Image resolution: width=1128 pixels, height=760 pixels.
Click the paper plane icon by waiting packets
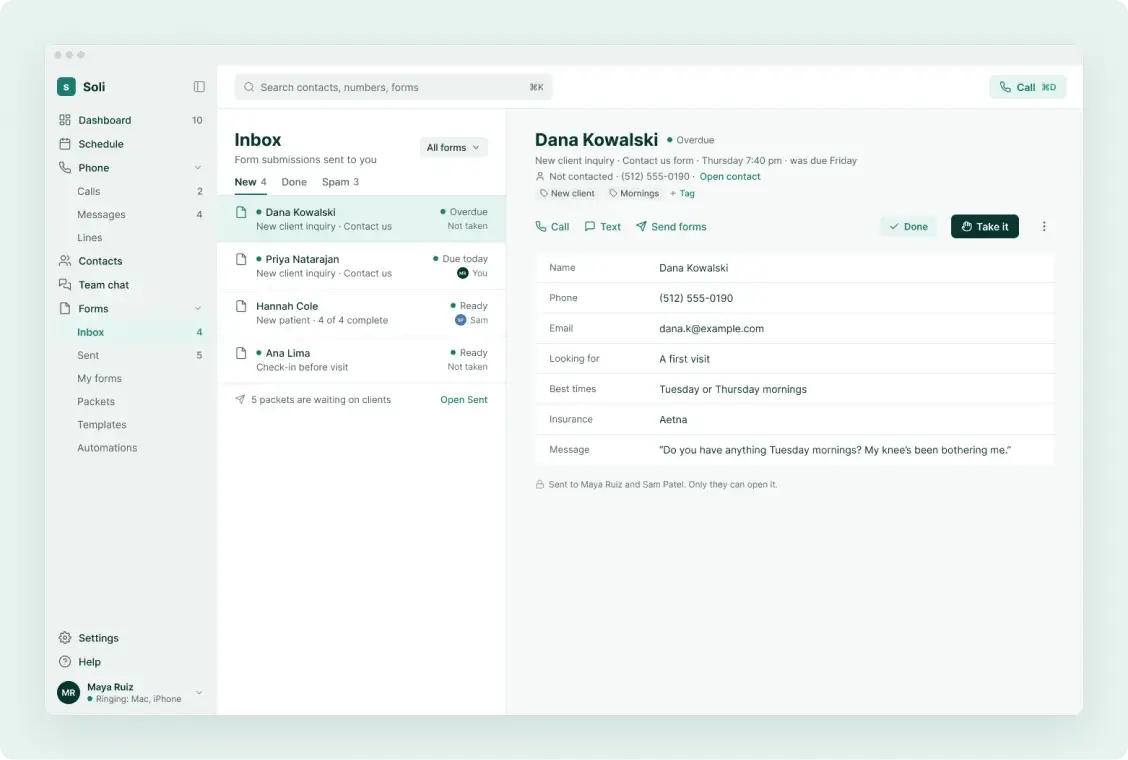pyautogui.click(x=240, y=399)
